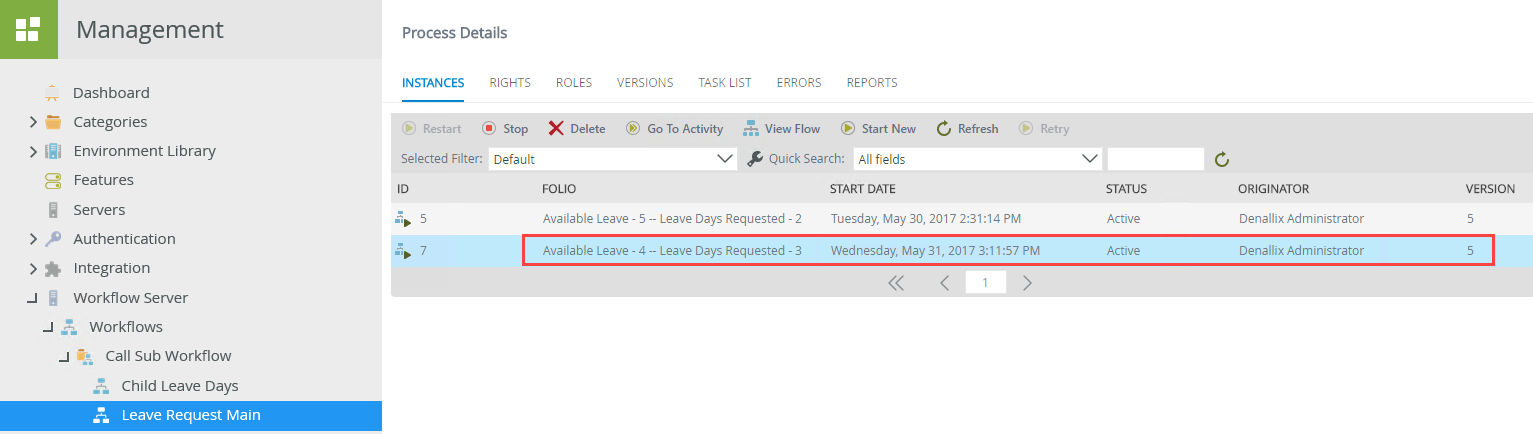
Task: Select Dashboard in the navigation tree
Action: click(x=111, y=93)
